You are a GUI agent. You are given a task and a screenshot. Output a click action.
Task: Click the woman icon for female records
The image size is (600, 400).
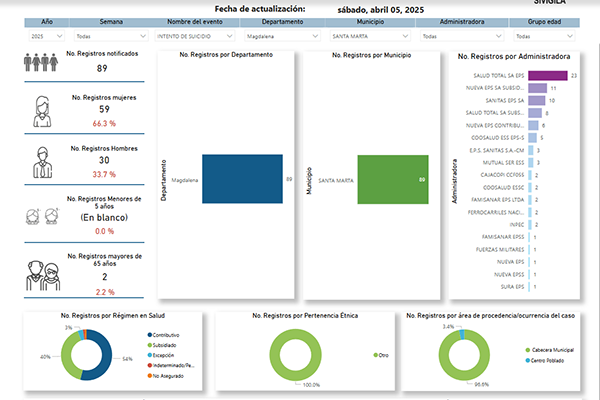click(x=42, y=111)
